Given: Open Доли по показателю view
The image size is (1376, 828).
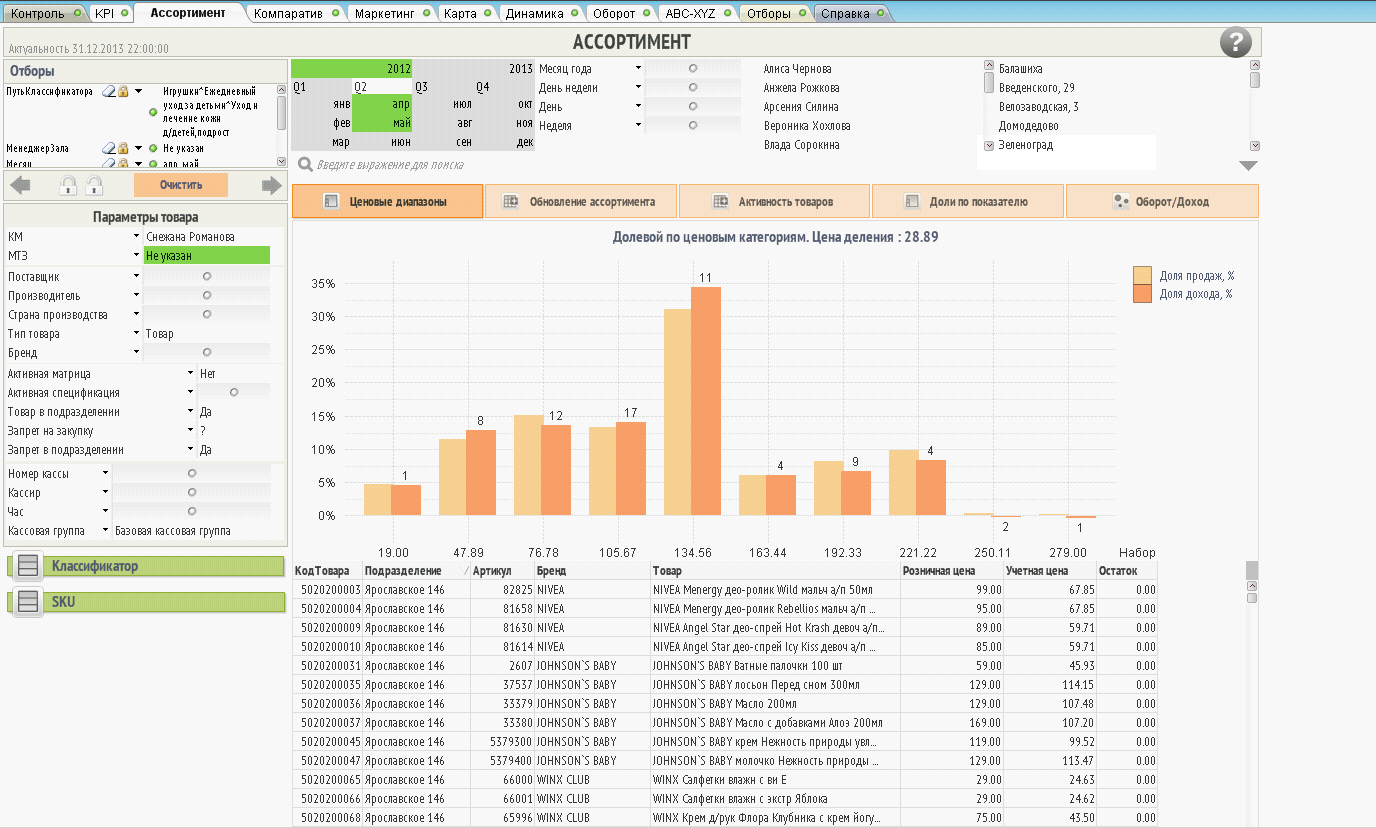Looking at the screenshot, I should (967, 201).
